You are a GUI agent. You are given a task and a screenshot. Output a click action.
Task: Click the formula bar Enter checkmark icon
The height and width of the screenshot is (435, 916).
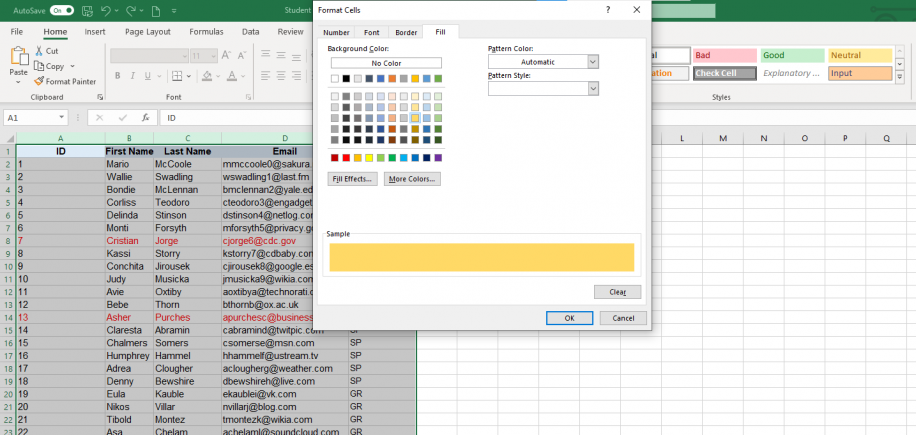tap(123, 118)
